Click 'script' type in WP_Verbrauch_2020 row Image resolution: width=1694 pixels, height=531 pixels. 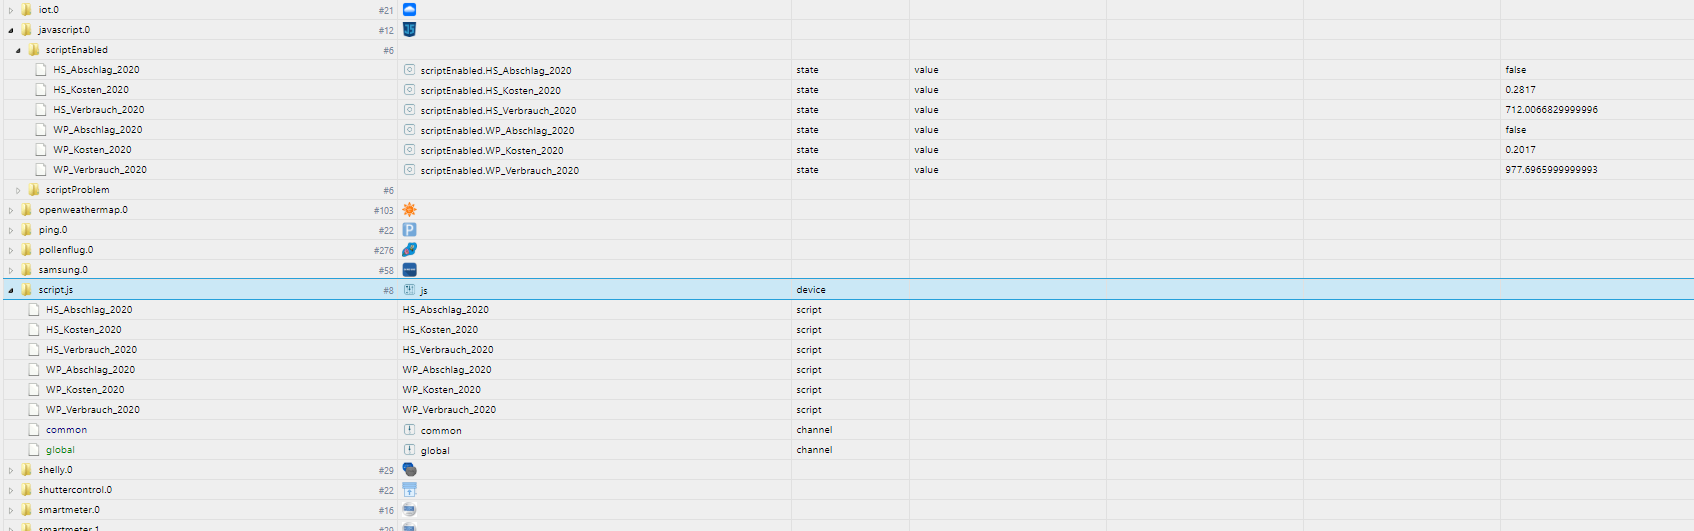pyautogui.click(x=809, y=410)
